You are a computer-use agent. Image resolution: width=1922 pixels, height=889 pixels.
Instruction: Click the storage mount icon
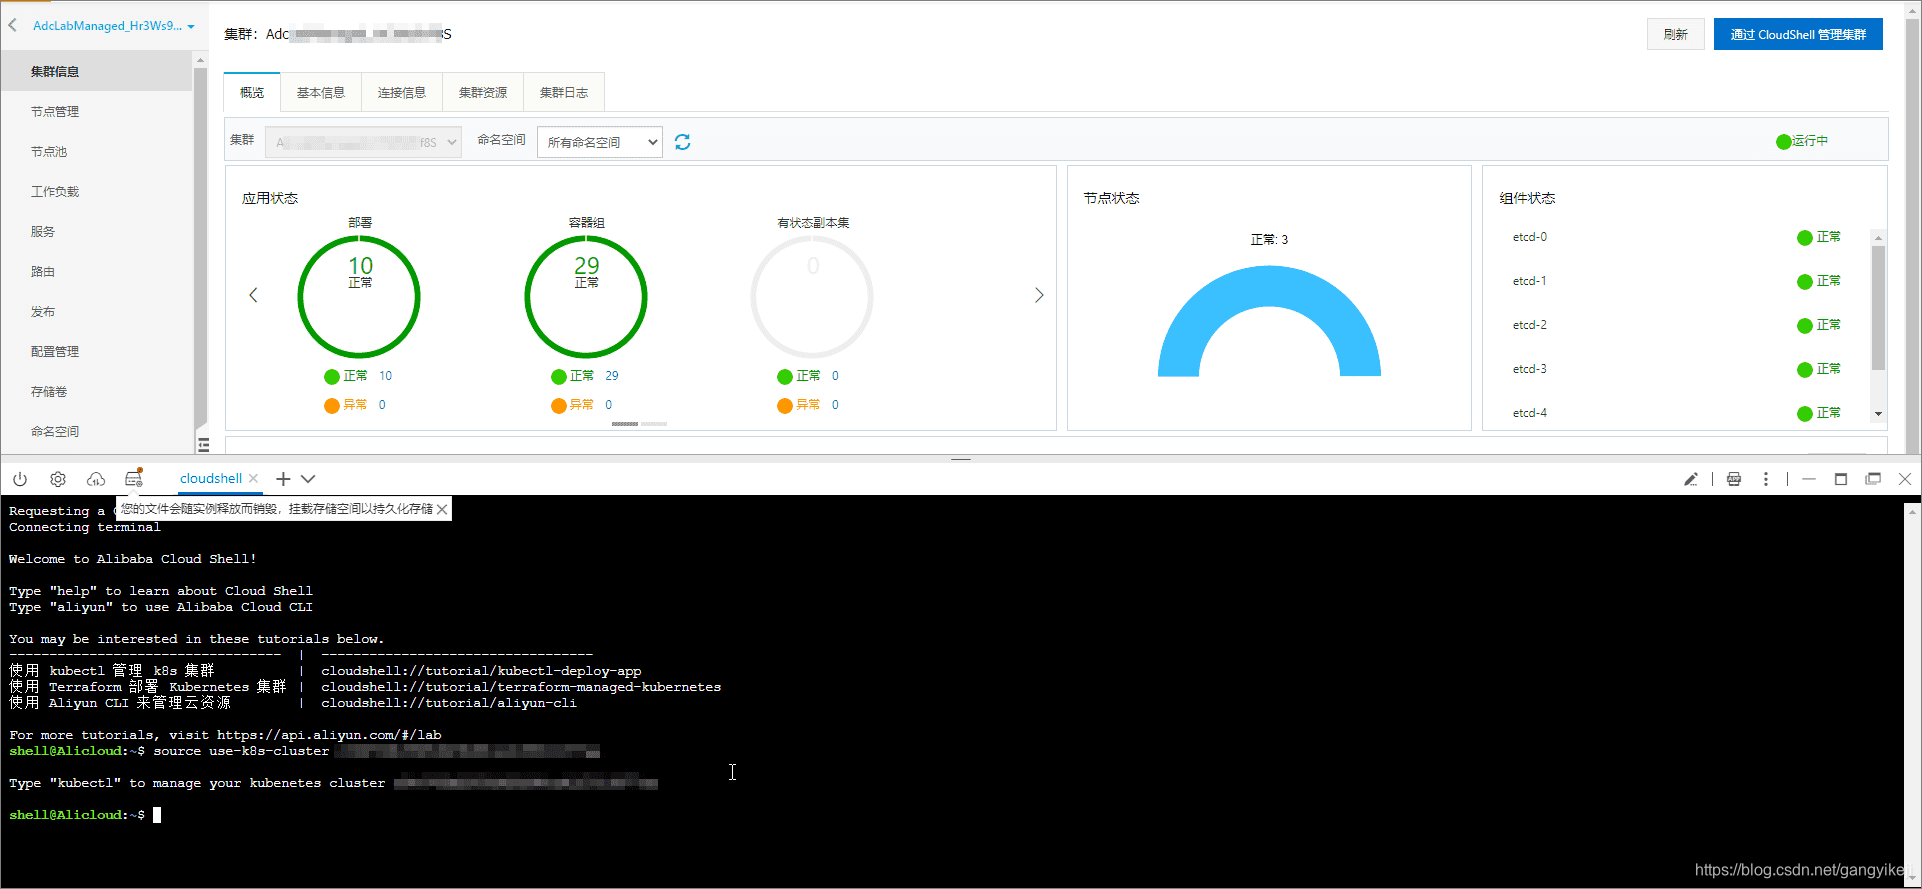click(134, 478)
